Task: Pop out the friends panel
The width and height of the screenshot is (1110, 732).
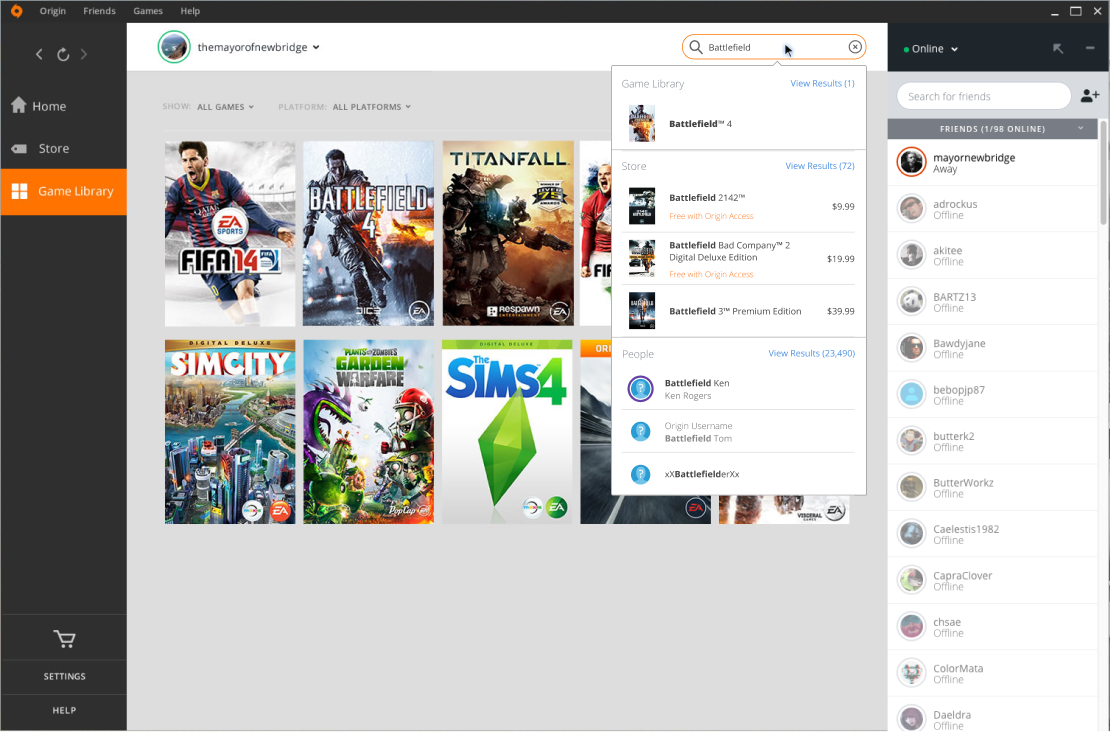Action: 1058,48
